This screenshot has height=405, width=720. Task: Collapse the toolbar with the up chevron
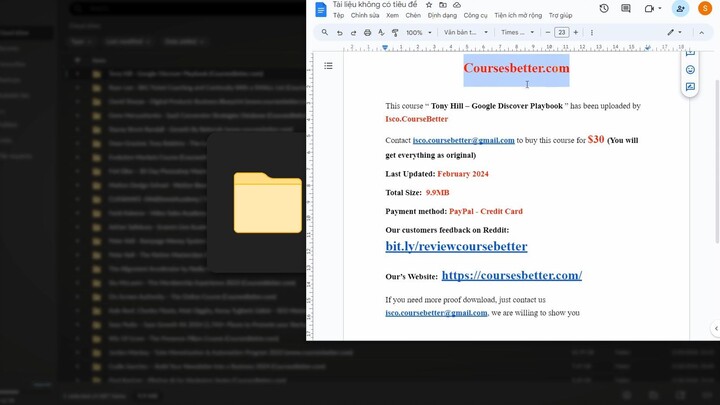pyautogui.click(x=702, y=33)
